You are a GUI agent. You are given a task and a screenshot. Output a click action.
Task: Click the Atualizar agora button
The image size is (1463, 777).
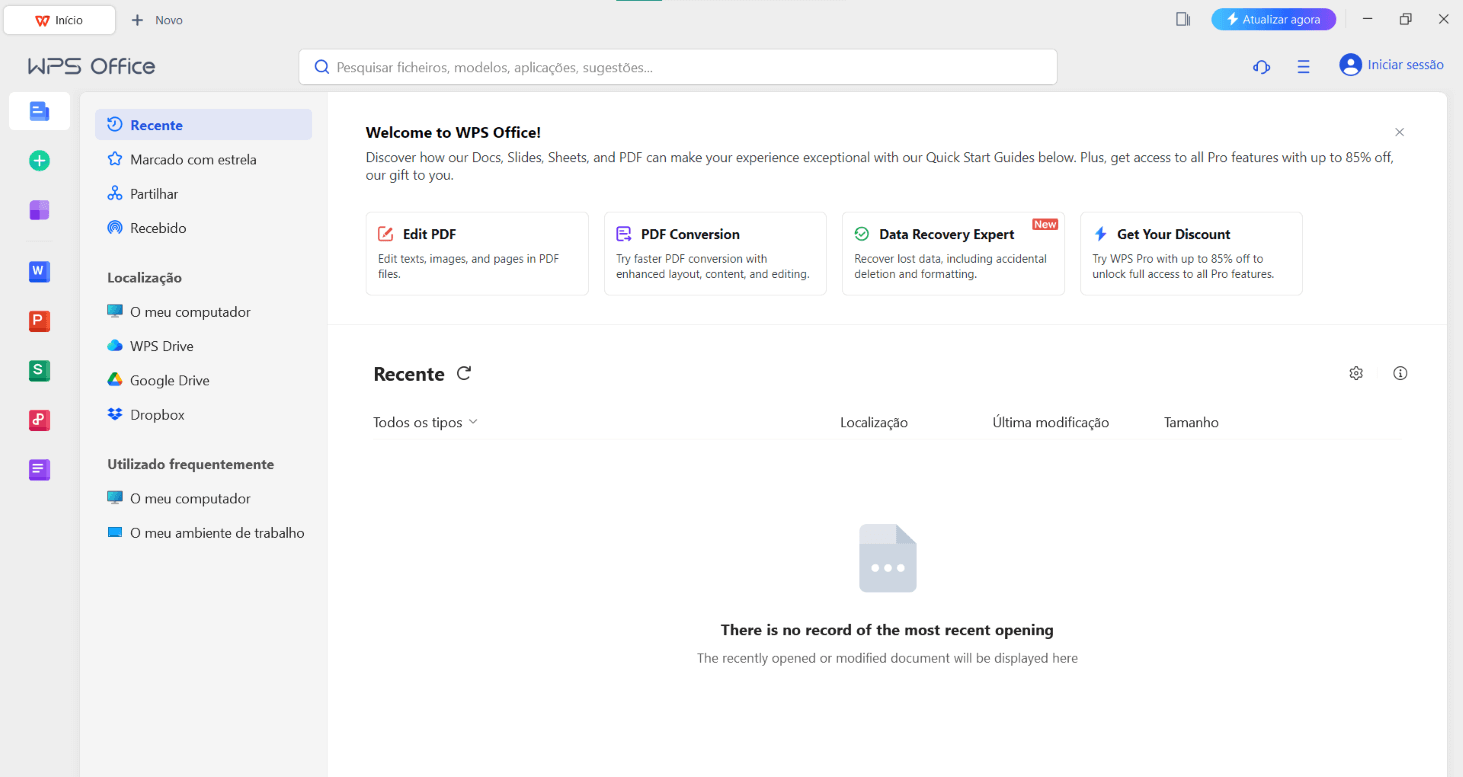(x=1273, y=19)
